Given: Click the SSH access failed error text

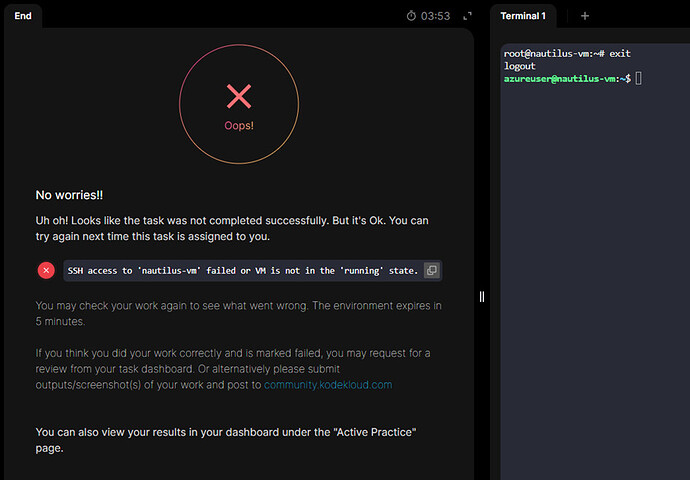Looking at the screenshot, I should tap(242, 270).
